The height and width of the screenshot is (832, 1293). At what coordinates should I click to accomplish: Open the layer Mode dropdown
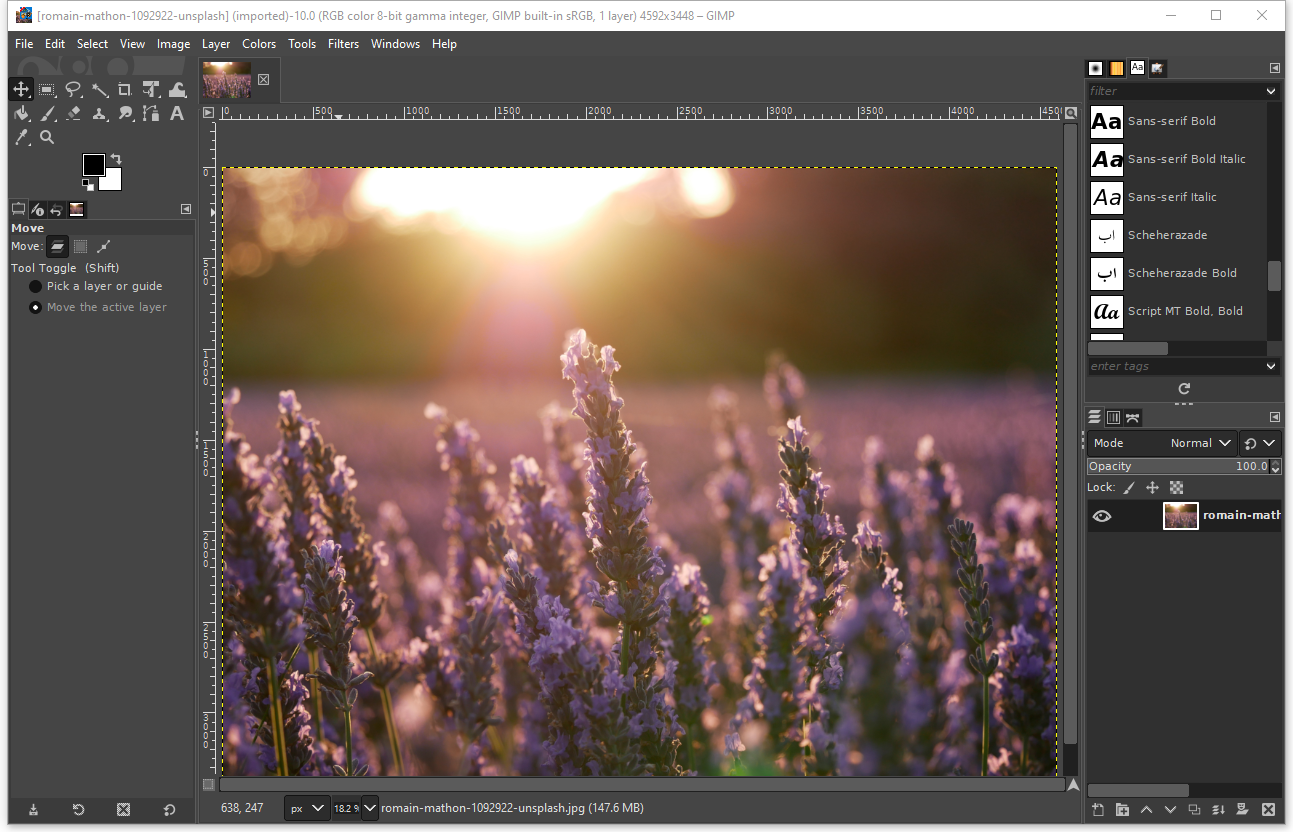[x=1162, y=443]
